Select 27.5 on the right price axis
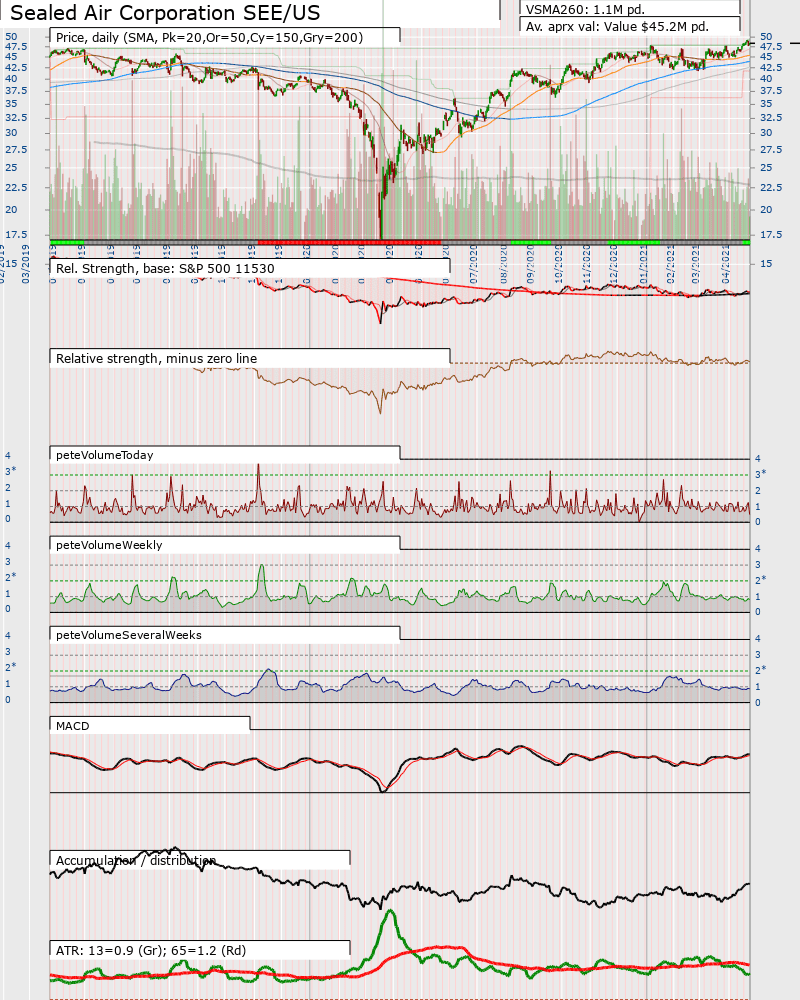Screen dimensions: 800x1000 769,149
